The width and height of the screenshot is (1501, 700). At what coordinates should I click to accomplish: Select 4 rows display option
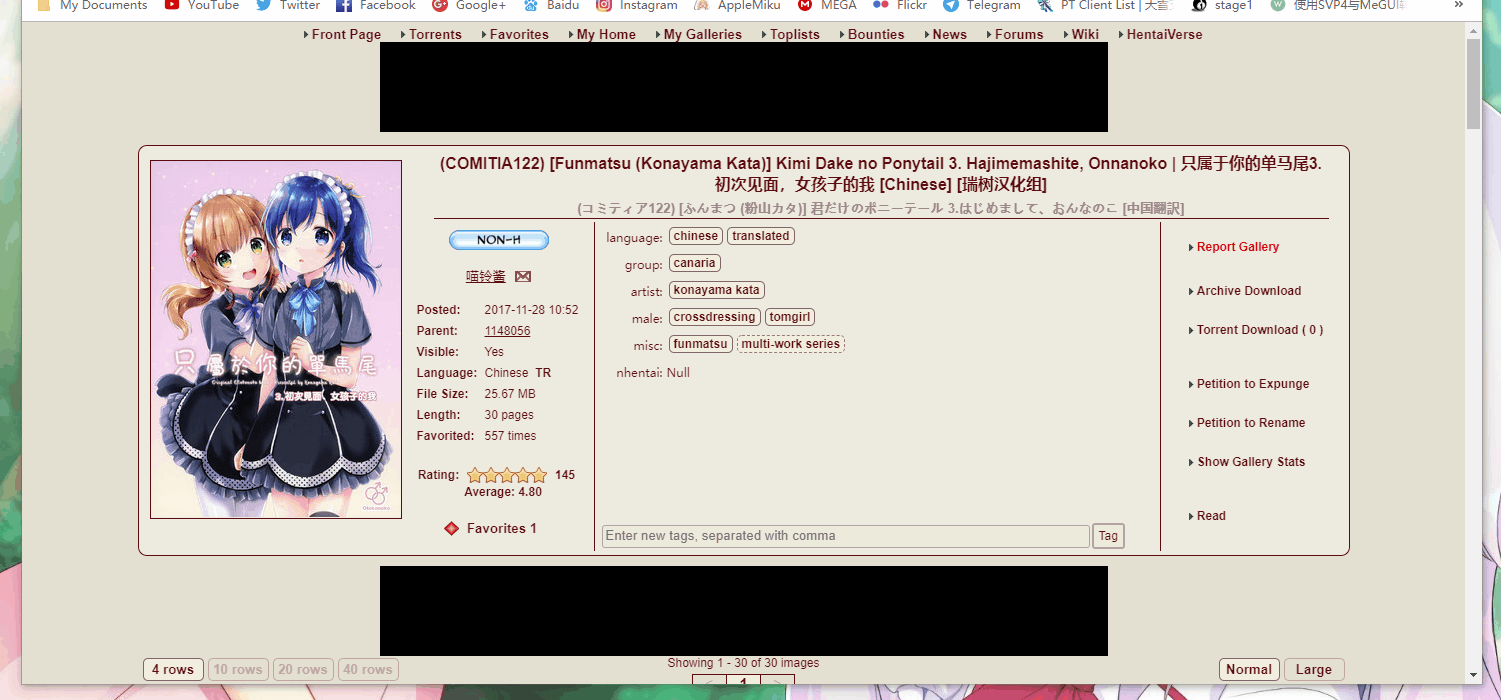(x=173, y=670)
